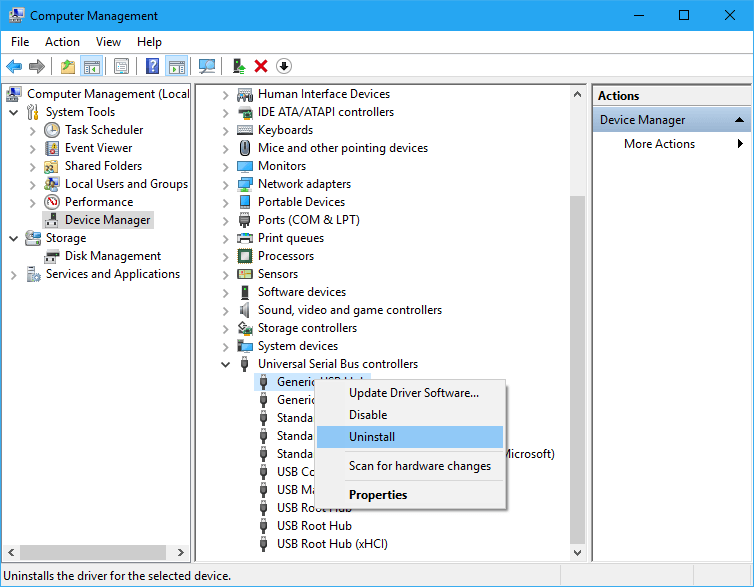Collapse Universal Serial Bus controllers category
Image resolution: width=754 pixels, height=587 pixels.
[x=225, y=364]
